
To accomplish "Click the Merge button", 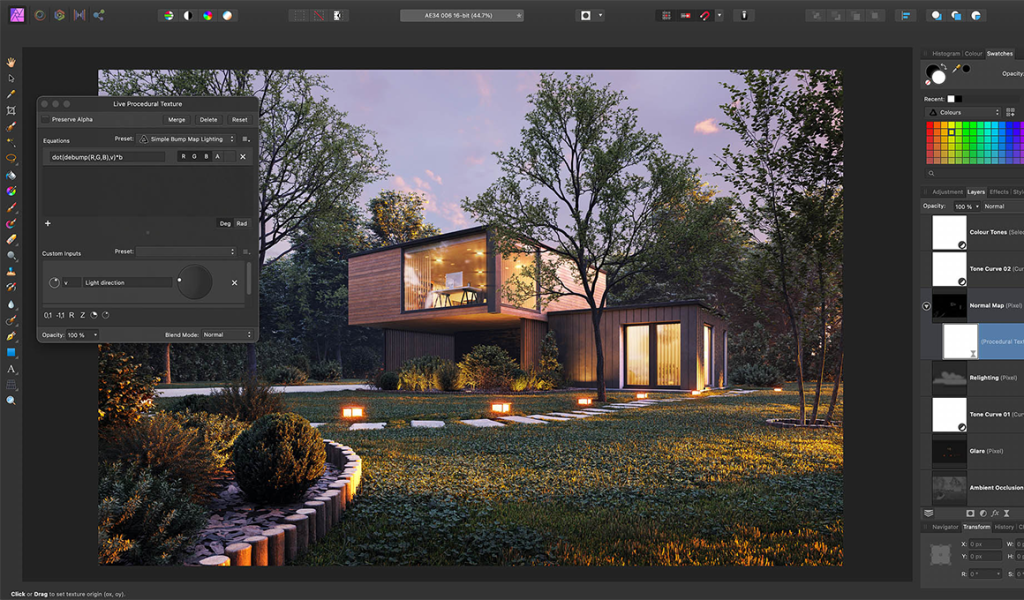I will click(176, 119).
